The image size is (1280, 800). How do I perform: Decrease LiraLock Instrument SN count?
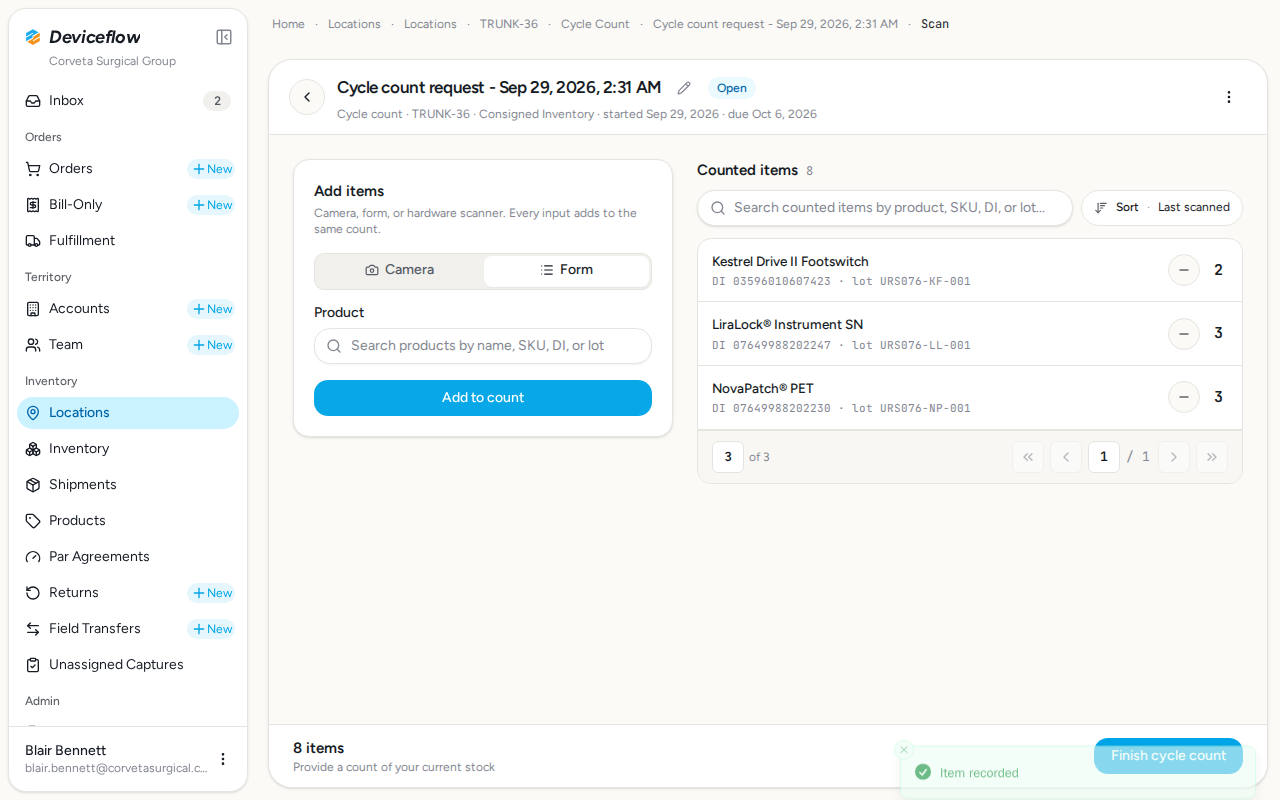coord(1184,333)
